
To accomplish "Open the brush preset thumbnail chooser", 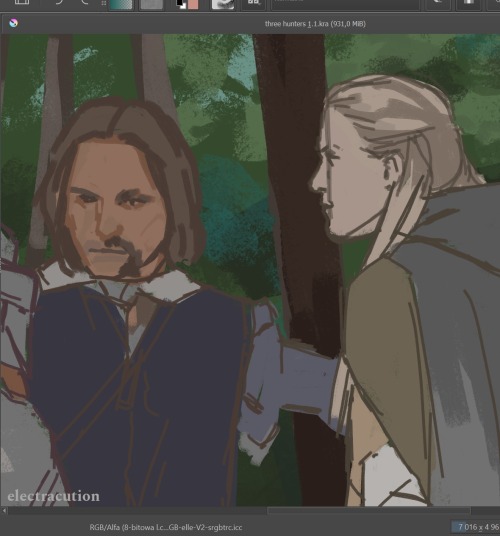I will pos(223,4).
